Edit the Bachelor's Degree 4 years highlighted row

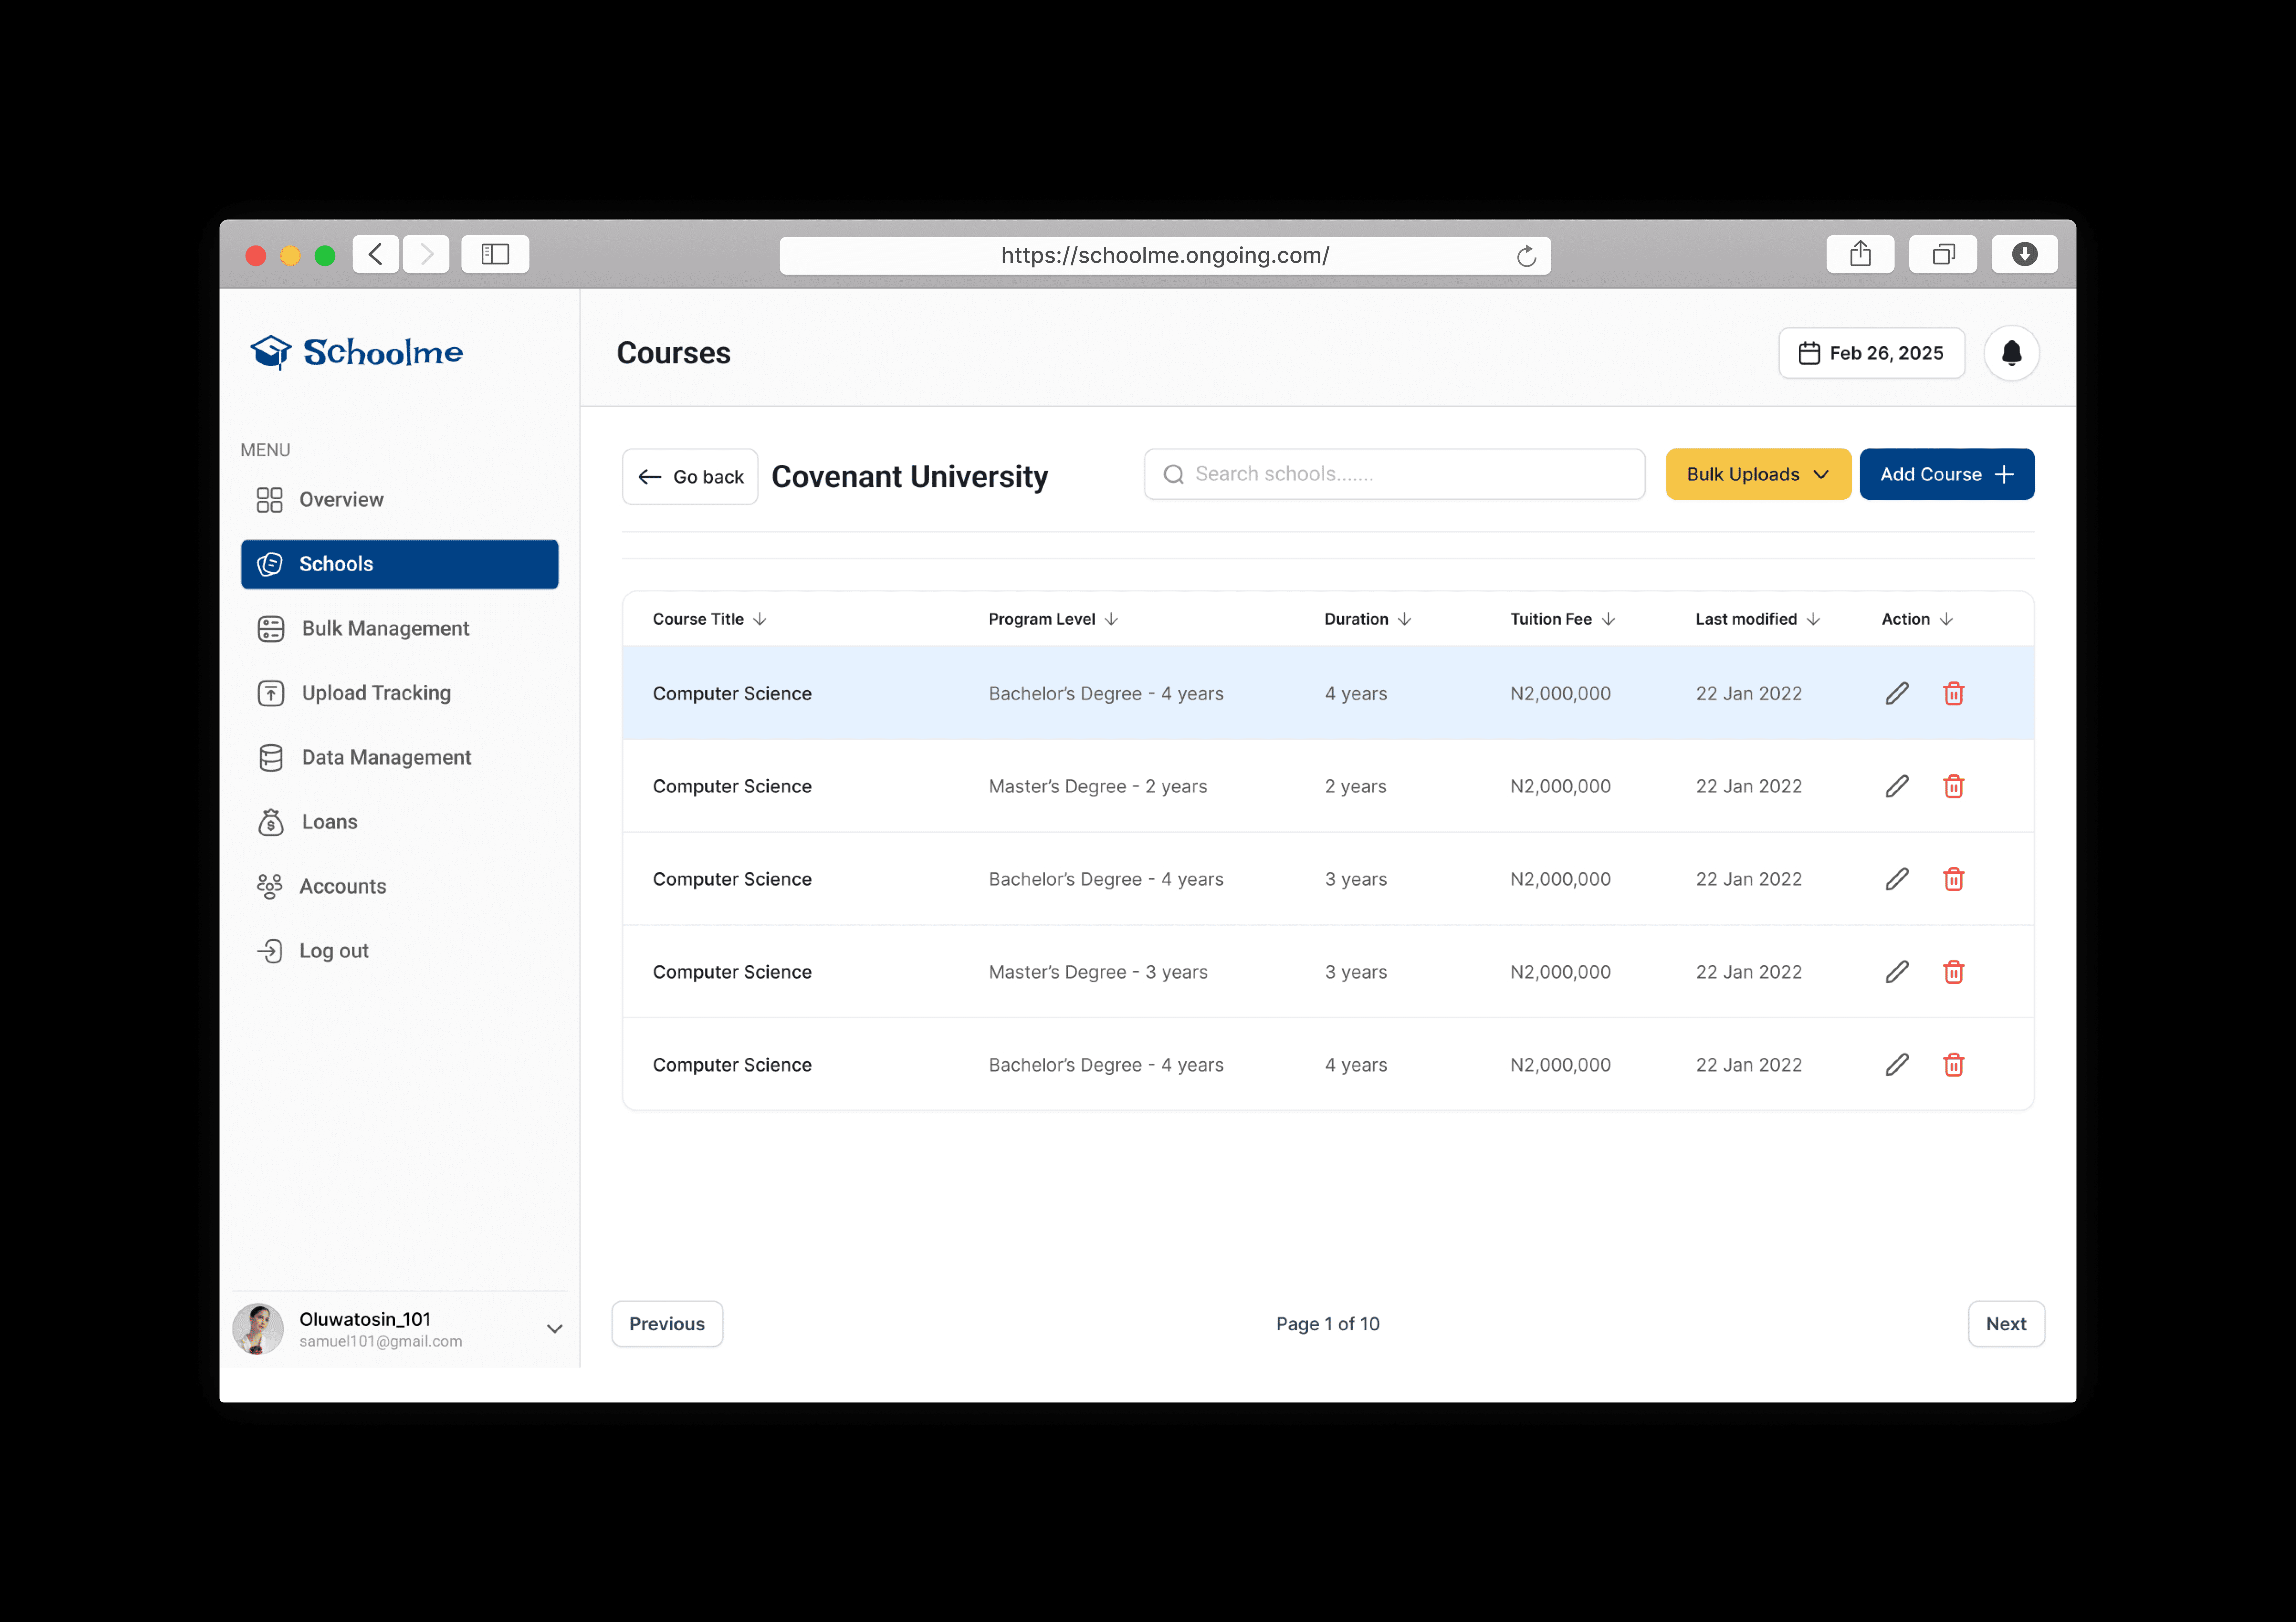(1897, 693)
